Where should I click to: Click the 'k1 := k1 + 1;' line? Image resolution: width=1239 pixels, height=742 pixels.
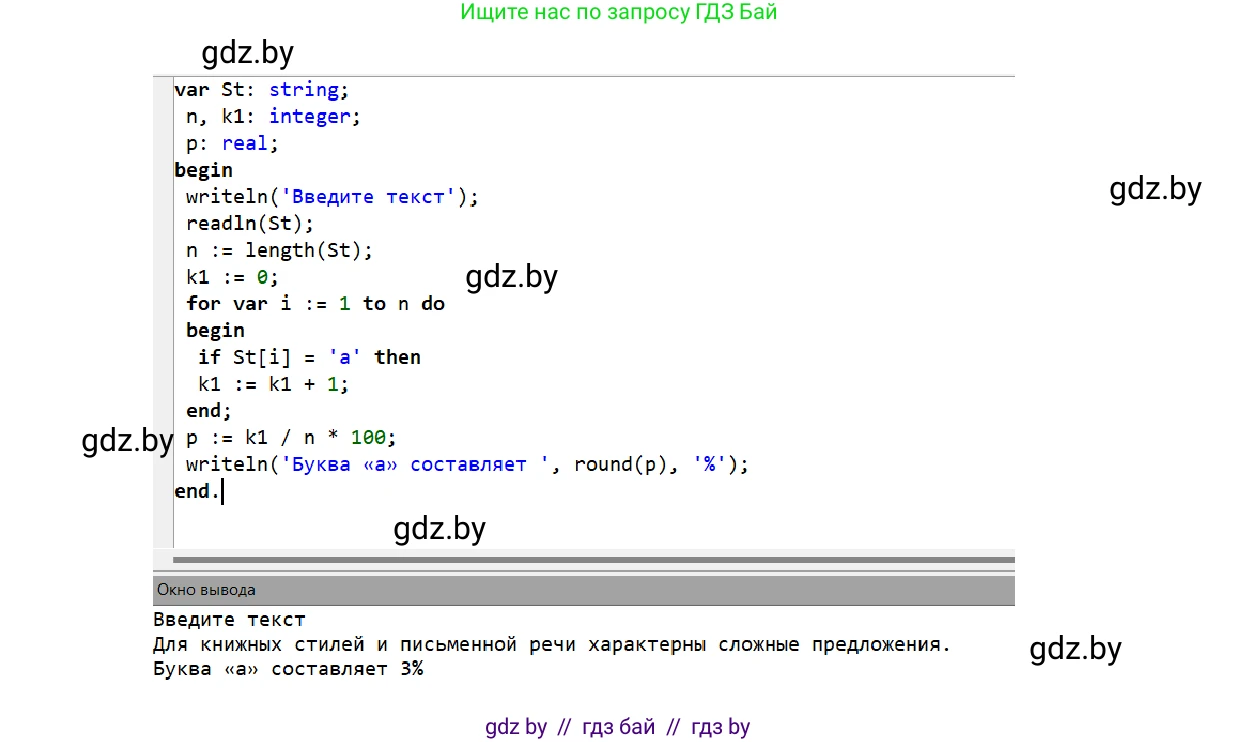273,384
